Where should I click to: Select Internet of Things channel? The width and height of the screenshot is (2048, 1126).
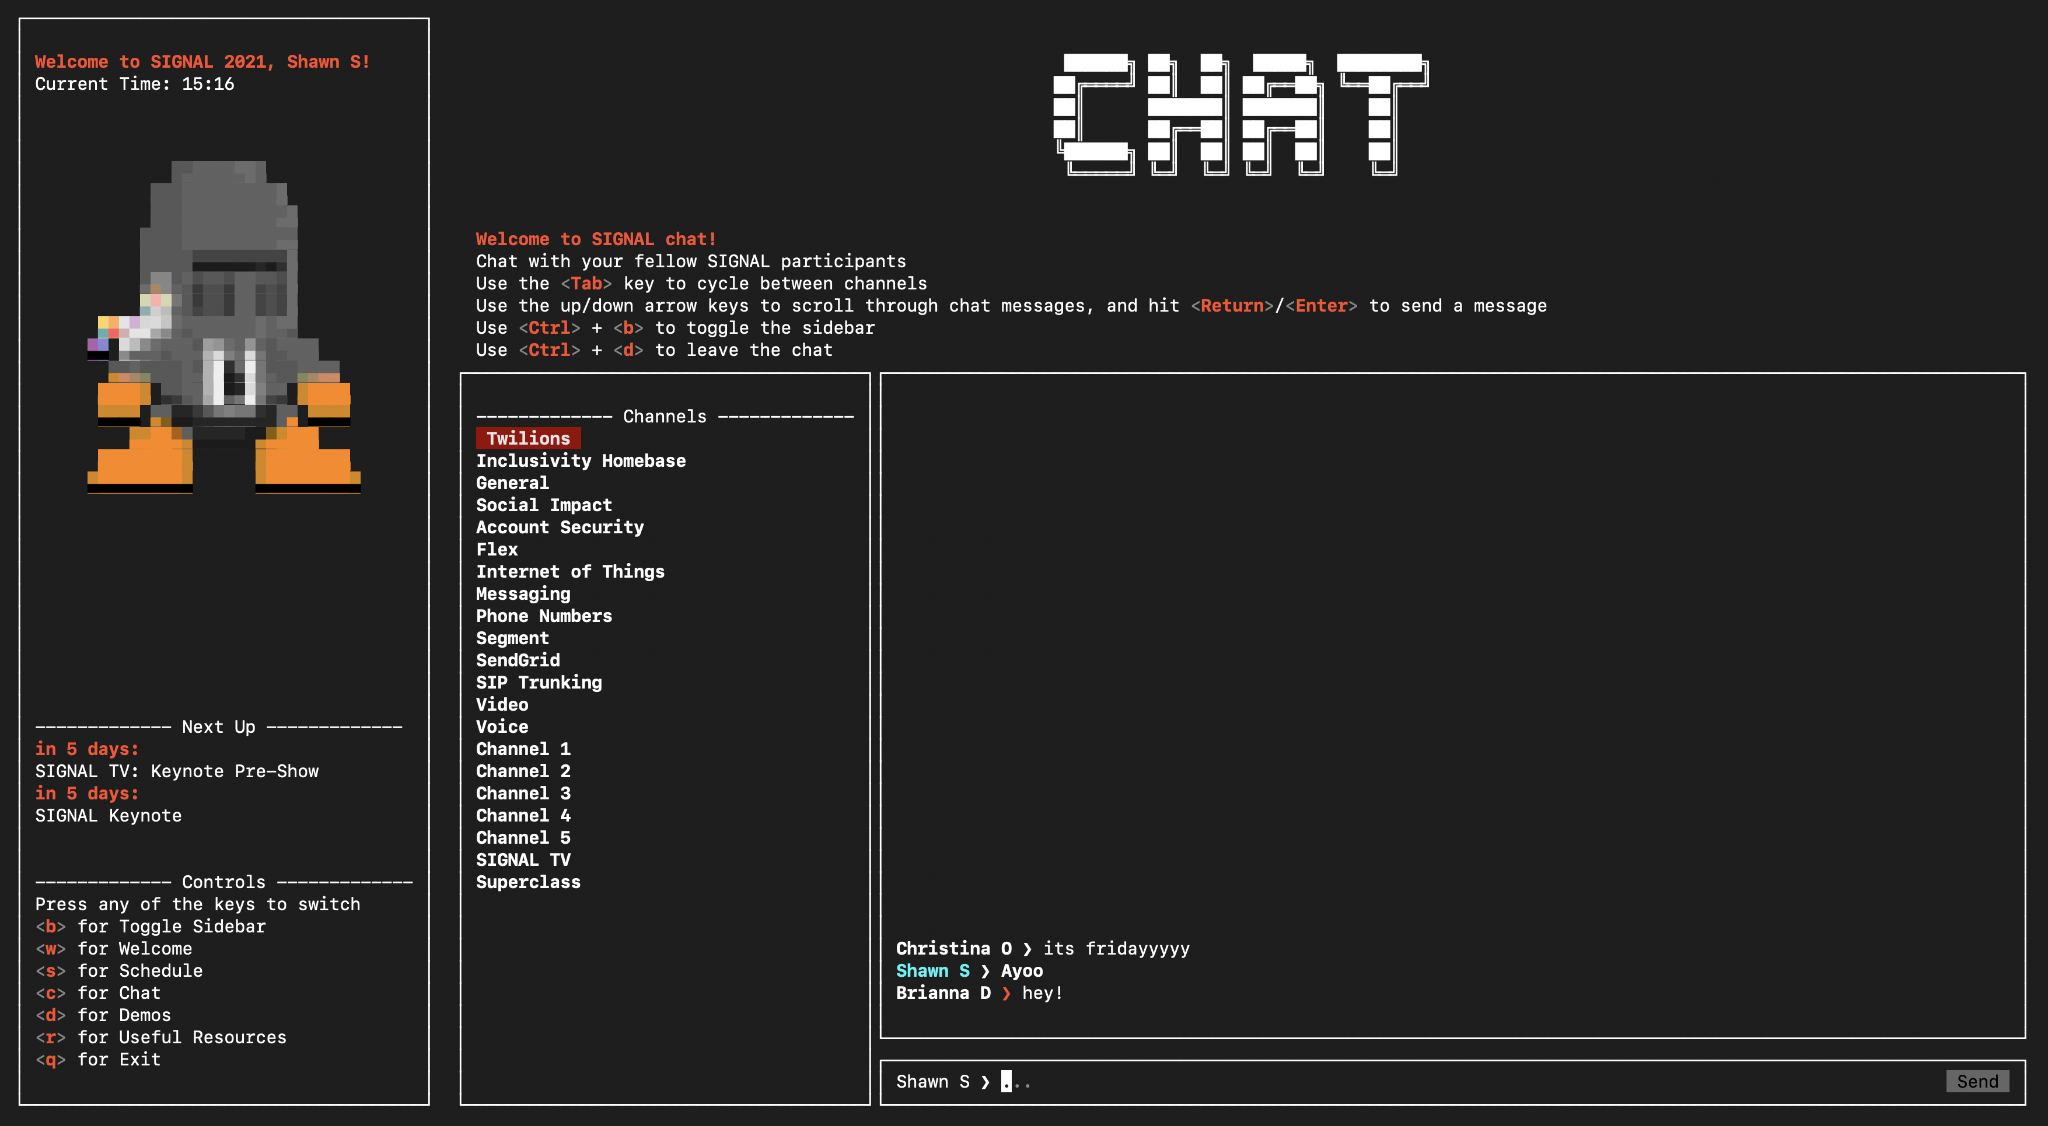[x=570, y=572]
